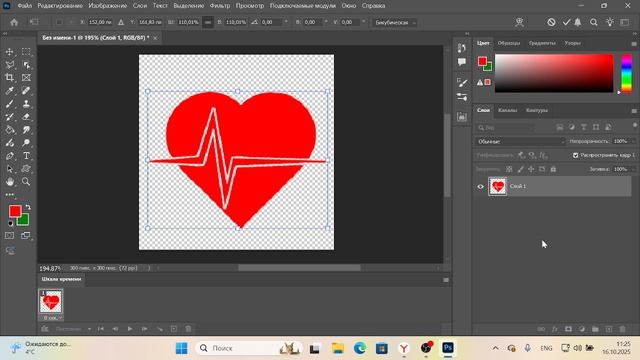The height and width of the screenshot is (360, 640).
Task: Click the rainbow hue slider in Color panel
Action: (627, 73)
